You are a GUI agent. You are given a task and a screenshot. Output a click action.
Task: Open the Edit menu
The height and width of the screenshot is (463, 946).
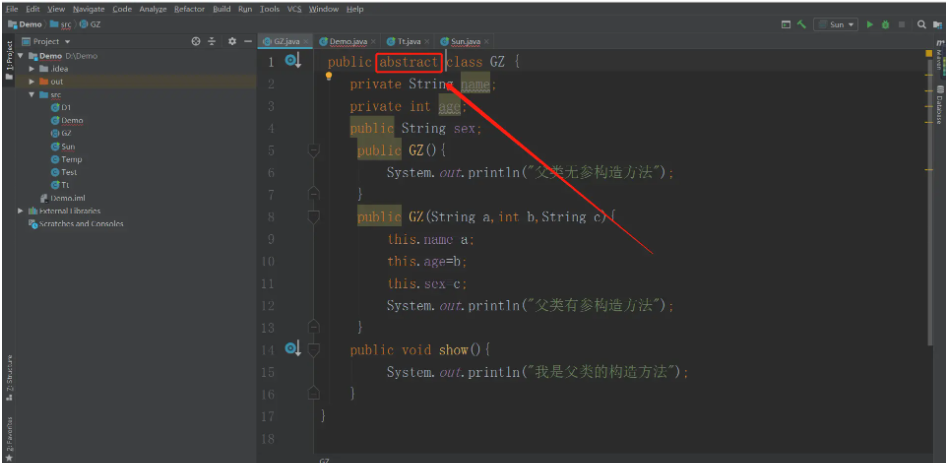33,9
